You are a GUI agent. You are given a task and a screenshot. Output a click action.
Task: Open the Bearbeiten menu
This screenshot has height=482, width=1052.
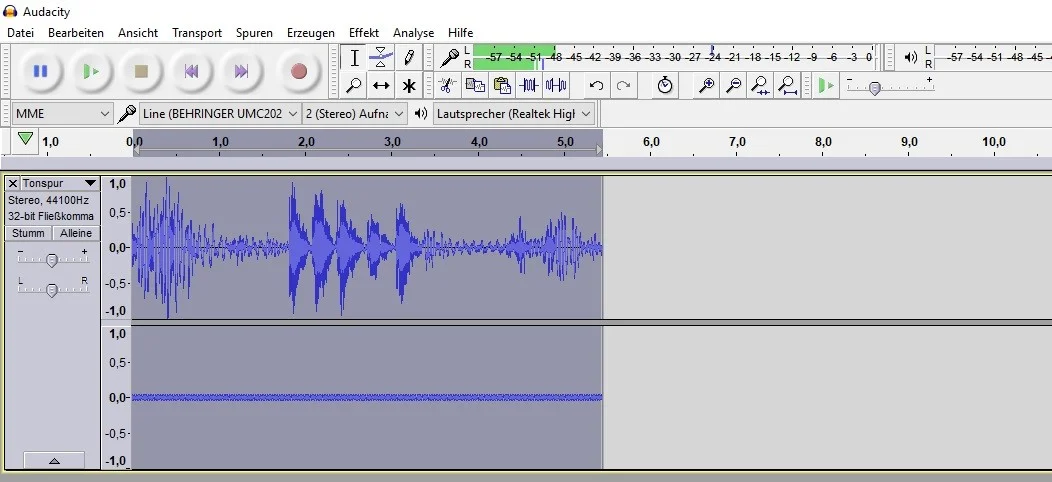pyautogui.click(x=76, y=32)
